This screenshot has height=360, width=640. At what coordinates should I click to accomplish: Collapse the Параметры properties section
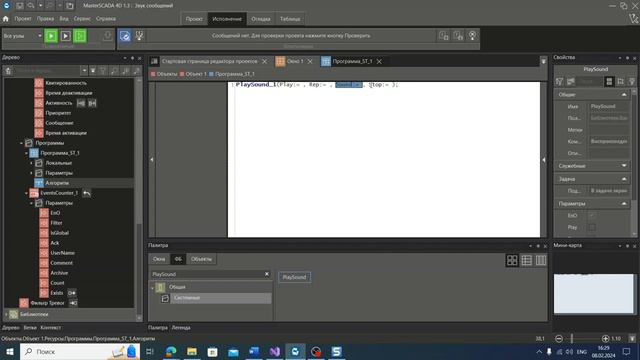624,203
